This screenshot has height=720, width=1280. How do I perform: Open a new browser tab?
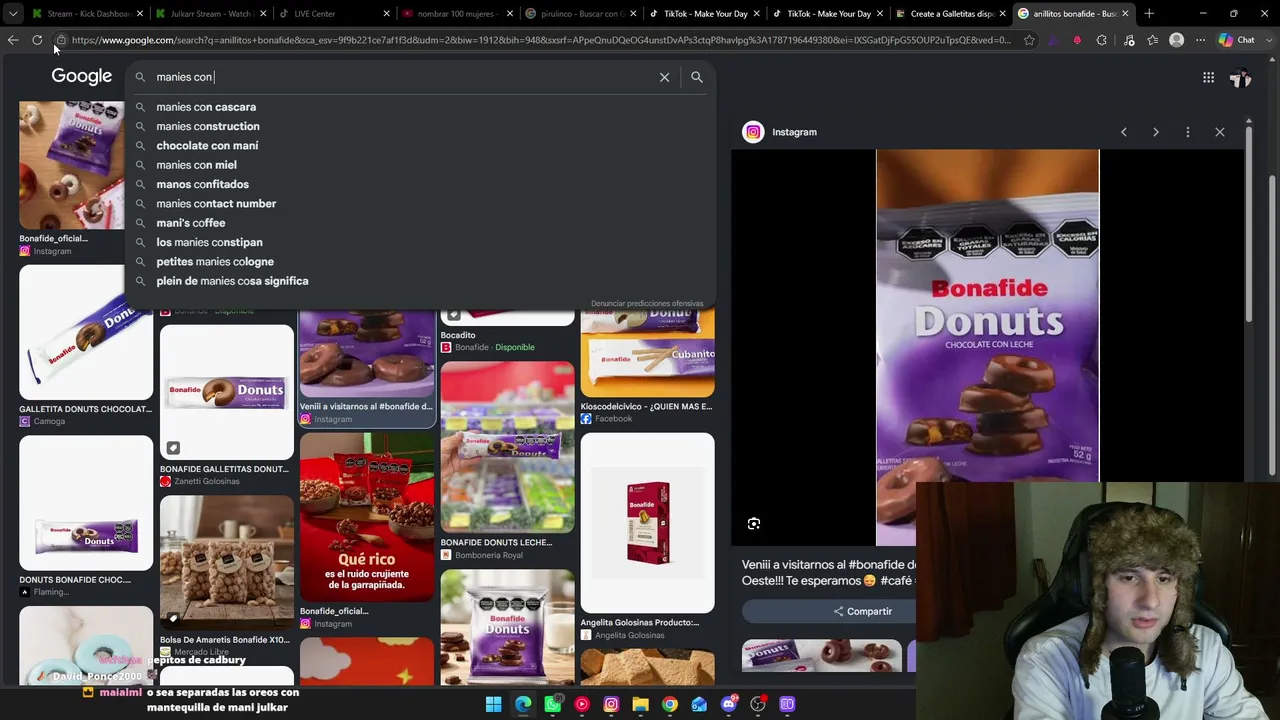pos(1149,14)
